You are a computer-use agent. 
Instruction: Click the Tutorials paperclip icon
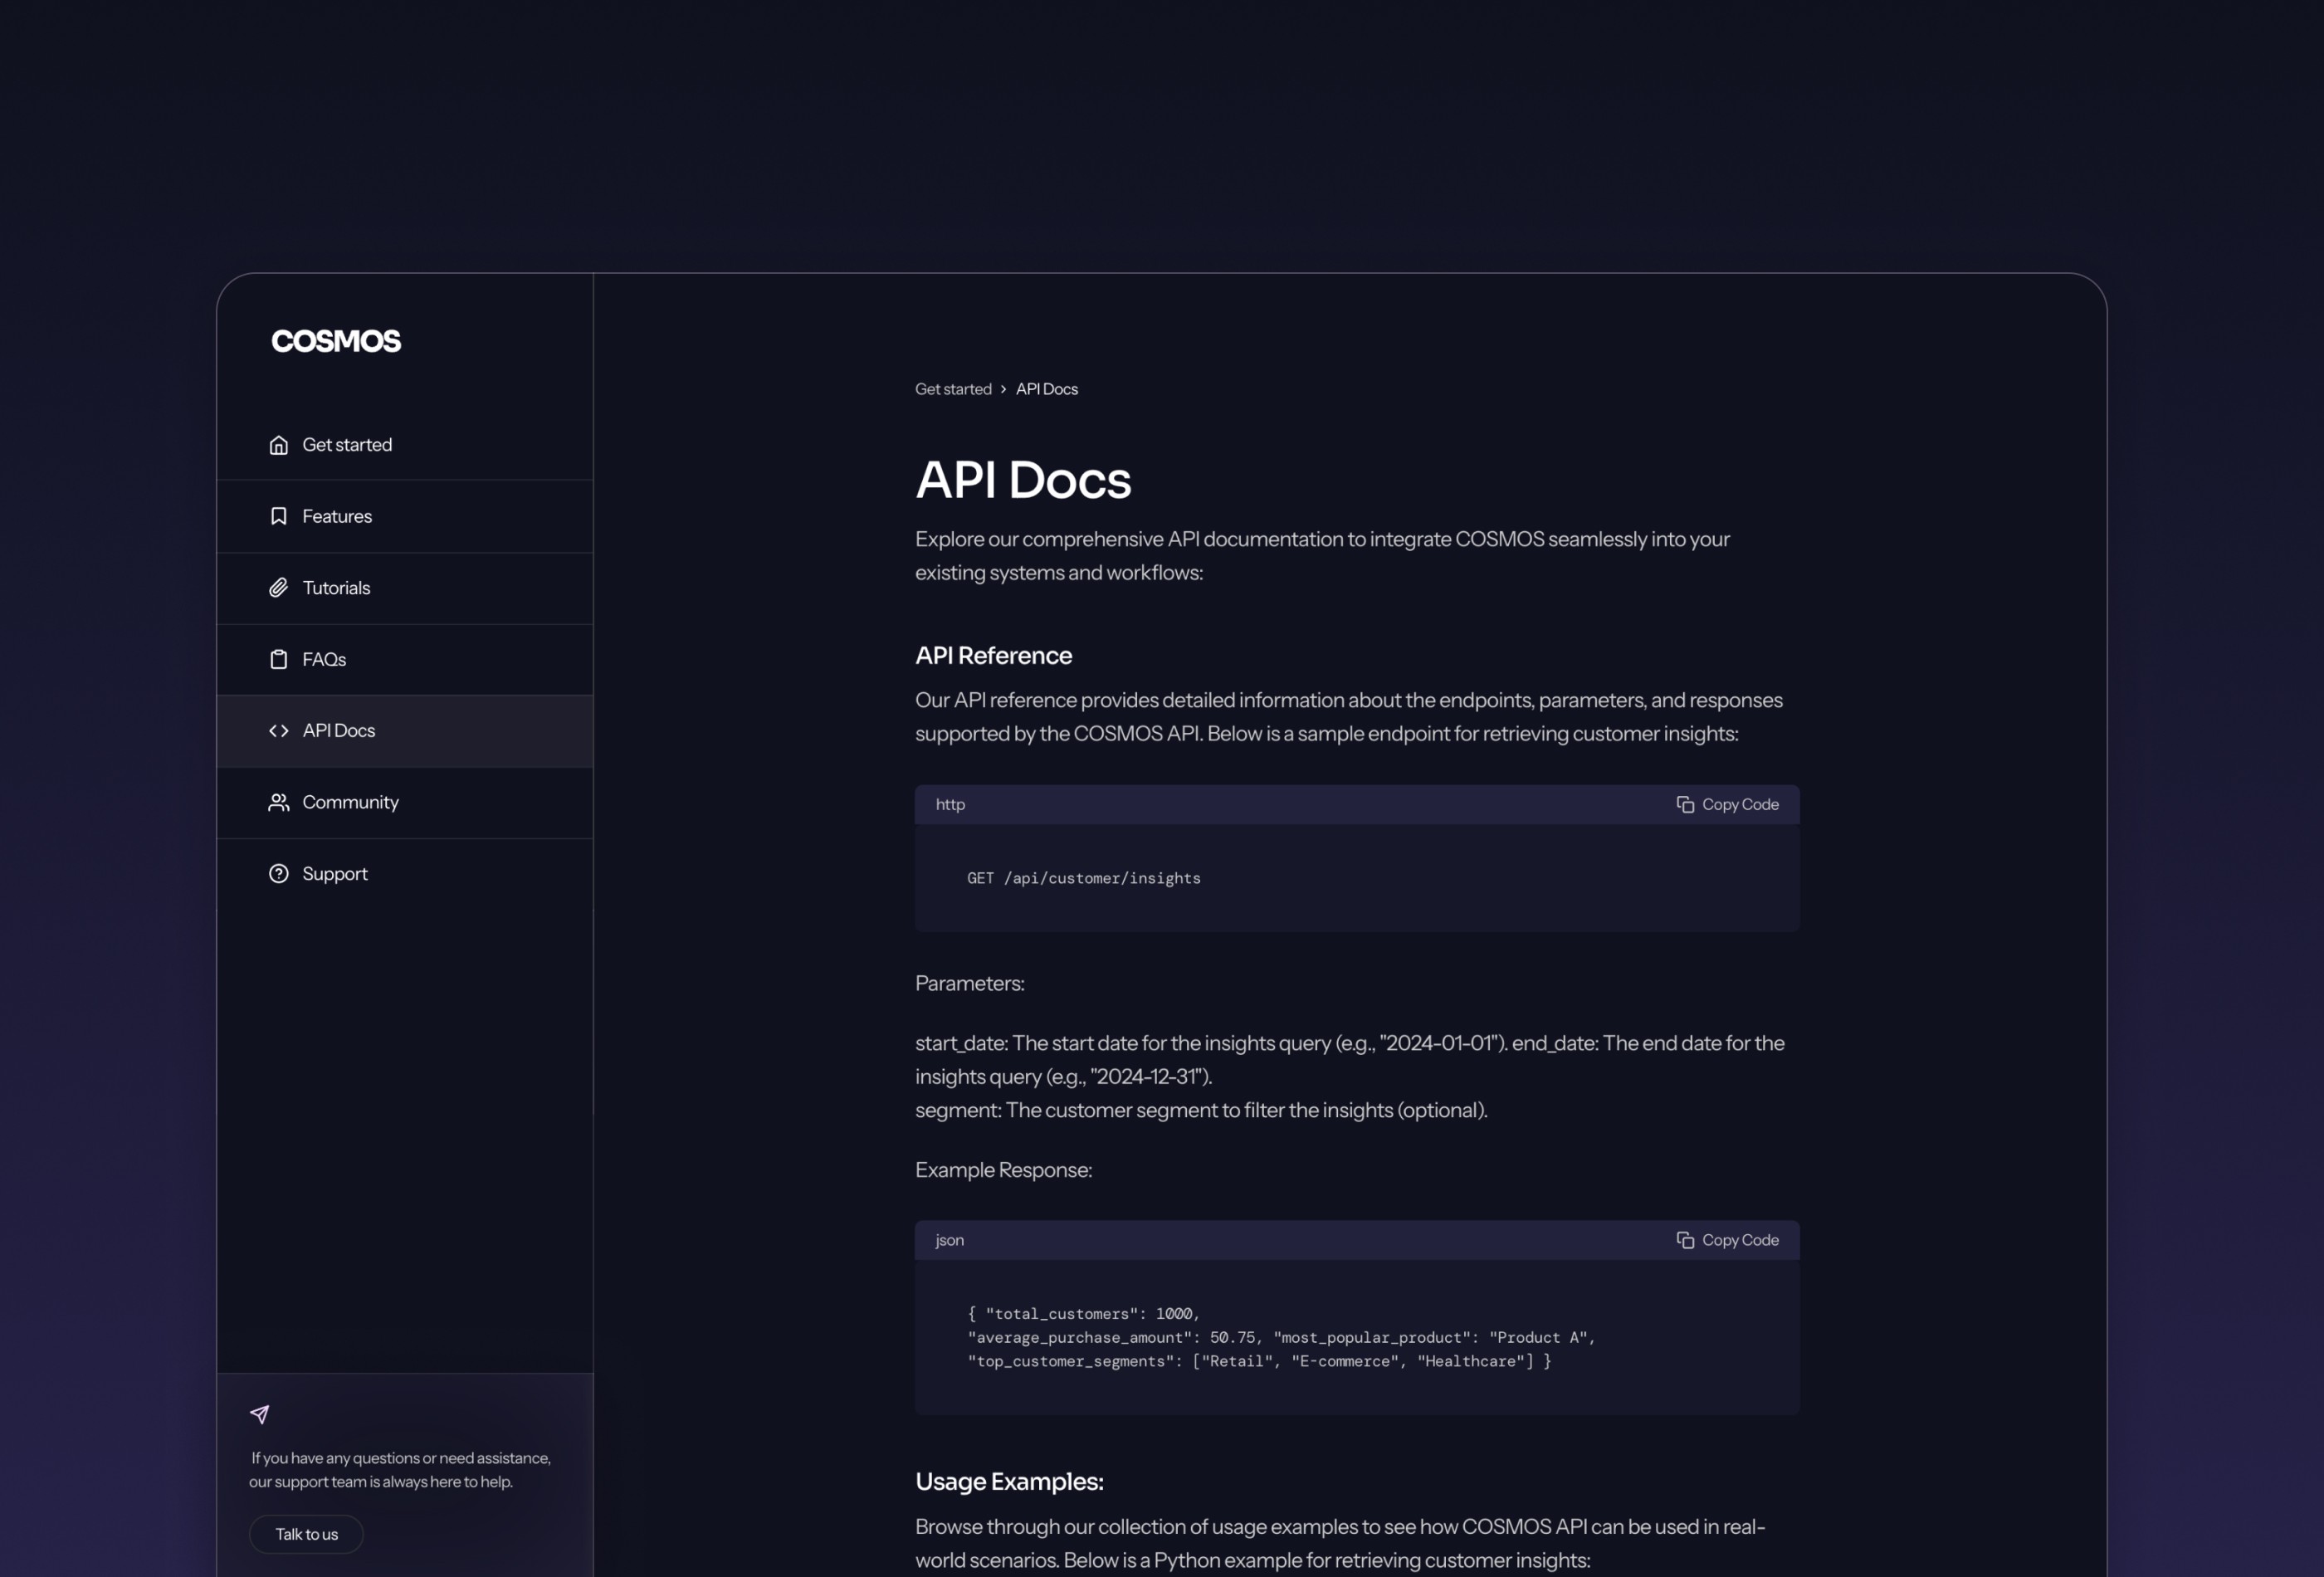click(x=279, y=588)
